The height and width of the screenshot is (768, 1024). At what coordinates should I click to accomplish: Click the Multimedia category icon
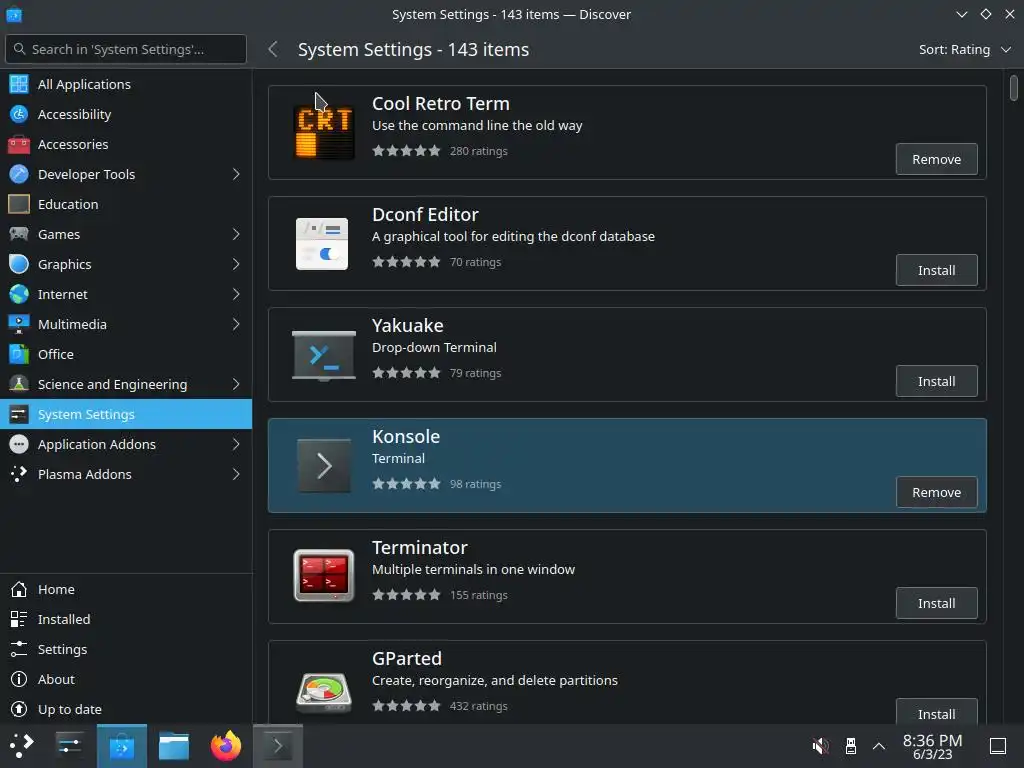coord(19,325)
